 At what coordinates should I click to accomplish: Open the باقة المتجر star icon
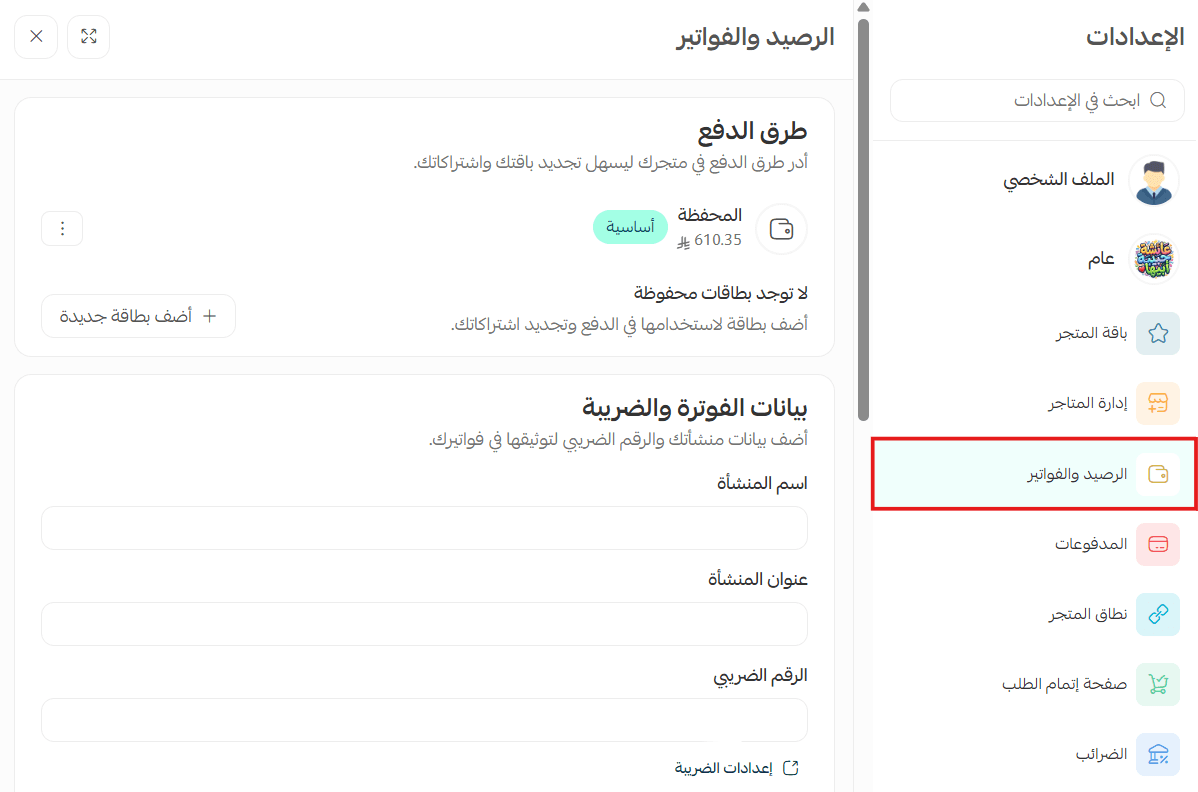click(x=1158, y=333)
